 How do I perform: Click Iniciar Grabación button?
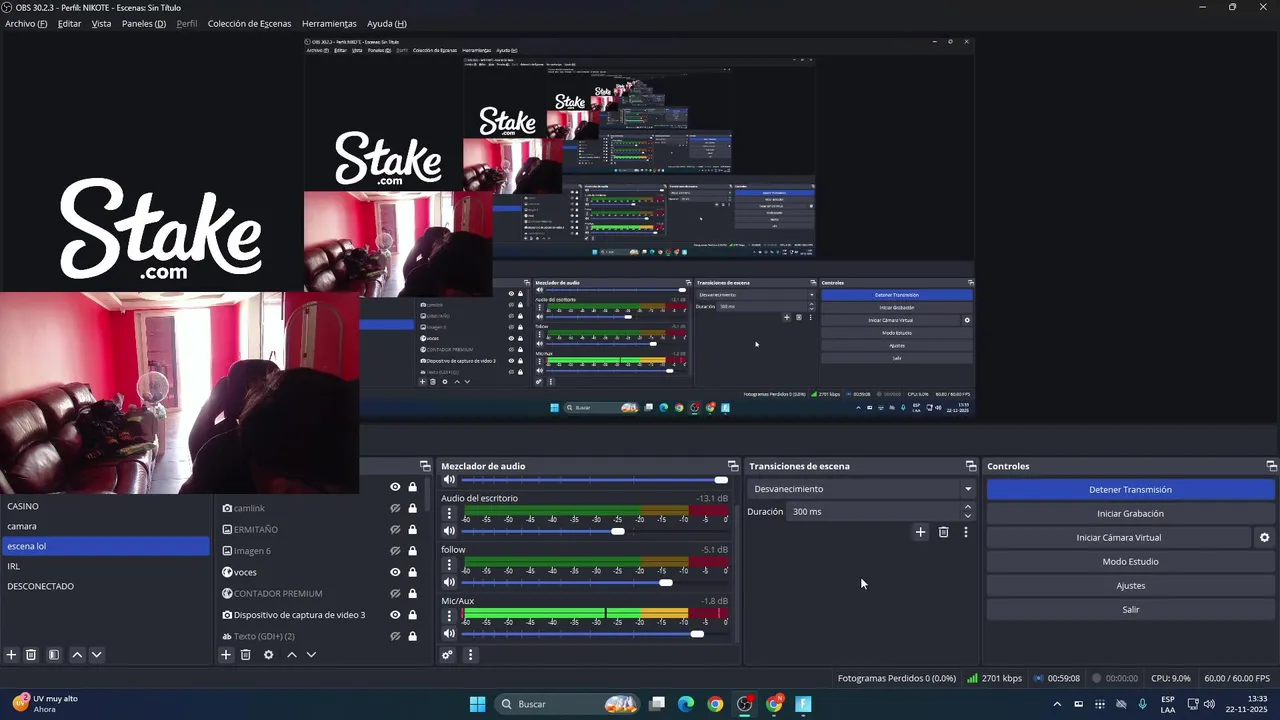click(1130, 513)
